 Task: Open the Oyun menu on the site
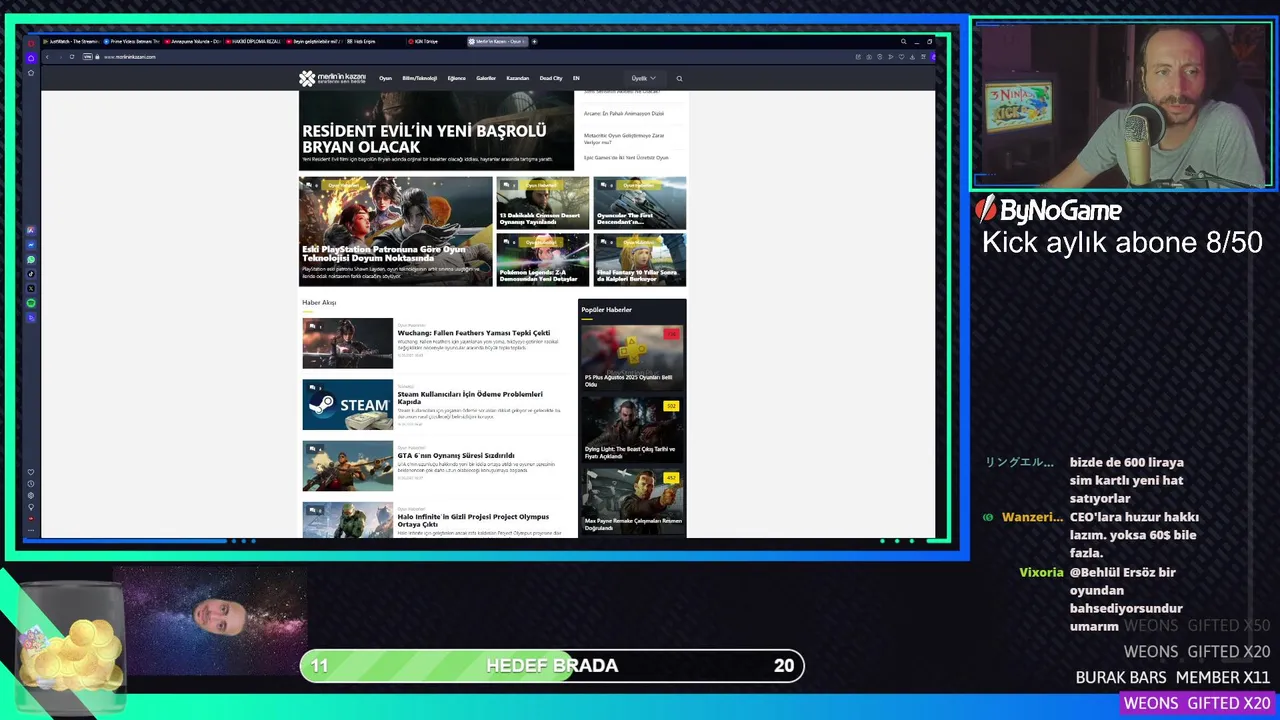click(x=385, y=78)
